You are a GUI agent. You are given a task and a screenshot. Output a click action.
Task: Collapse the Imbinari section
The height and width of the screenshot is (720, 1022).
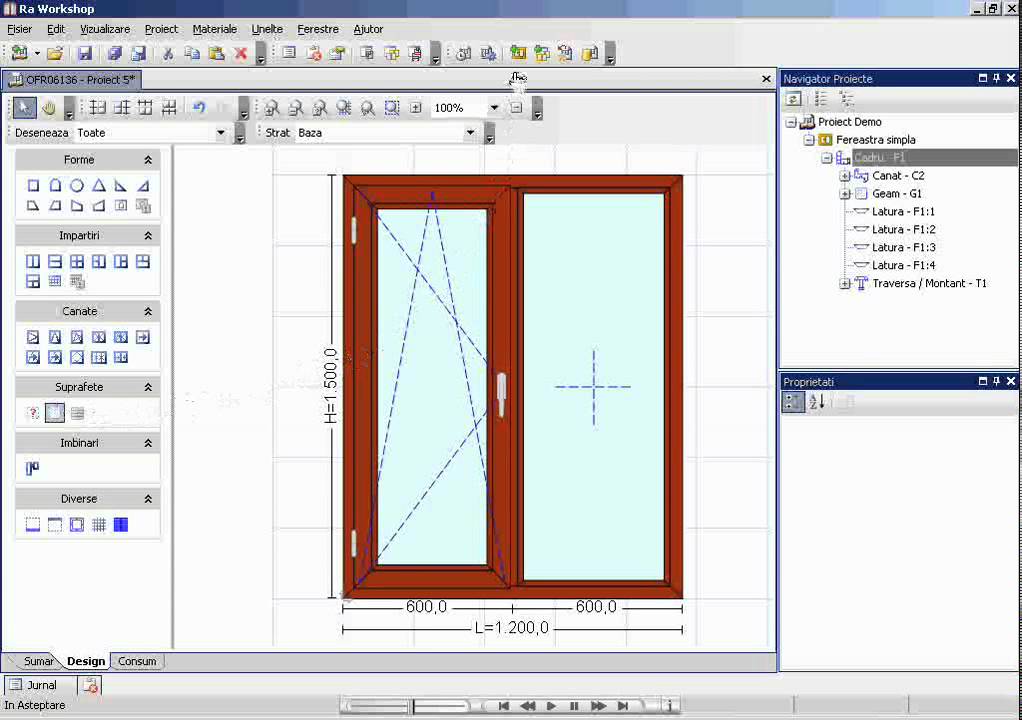148,443
